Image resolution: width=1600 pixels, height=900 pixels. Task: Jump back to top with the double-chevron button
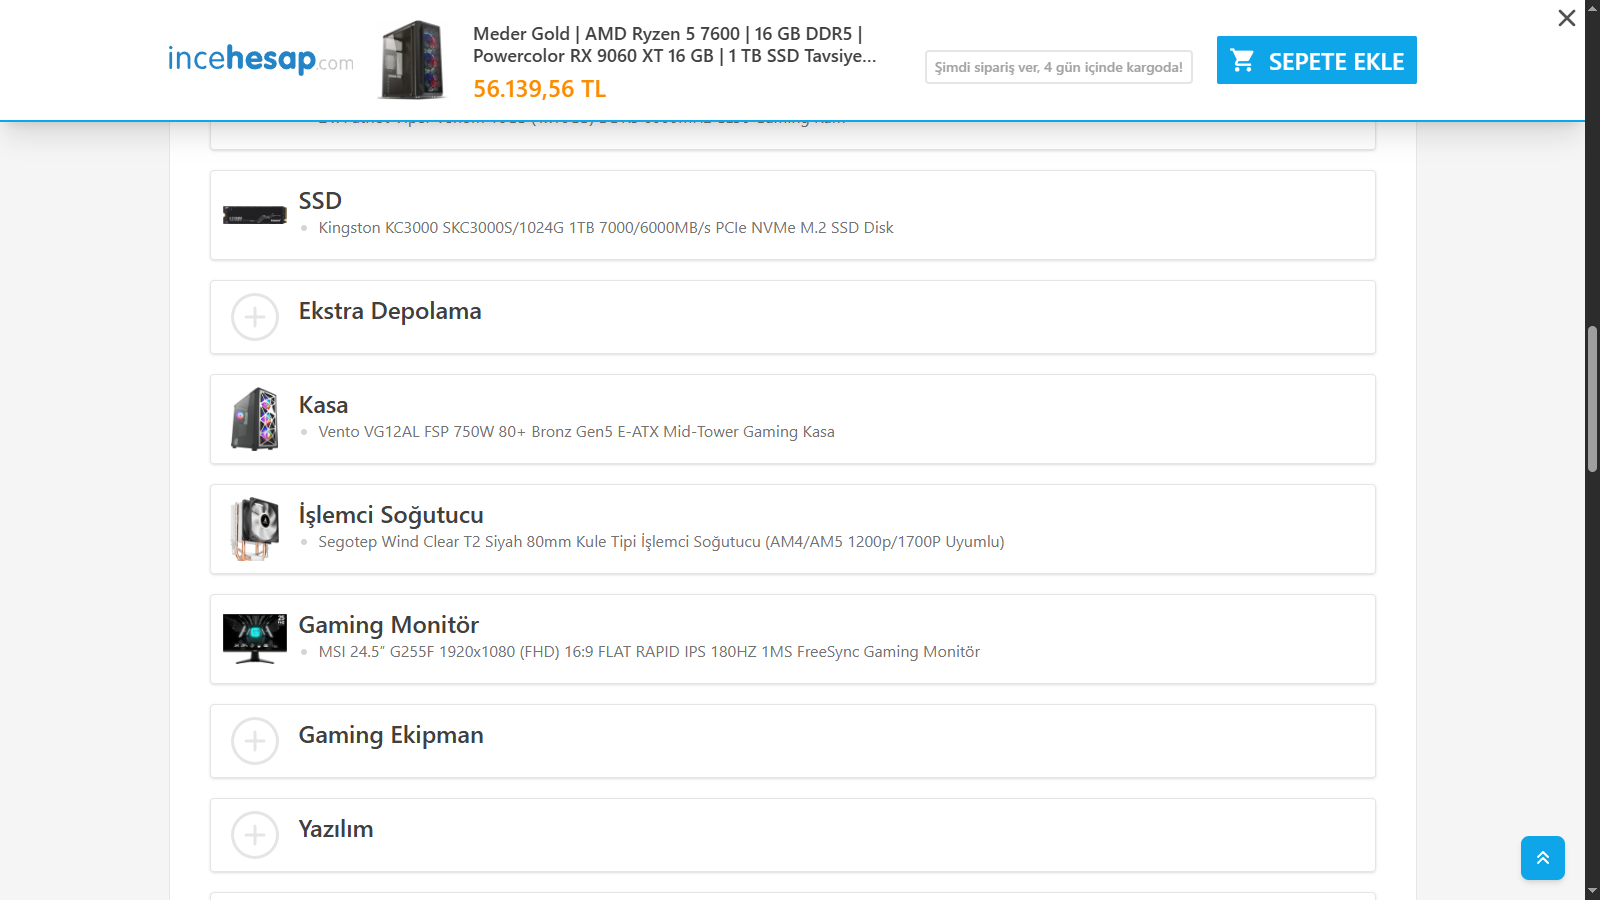(x=1543, y=858)
